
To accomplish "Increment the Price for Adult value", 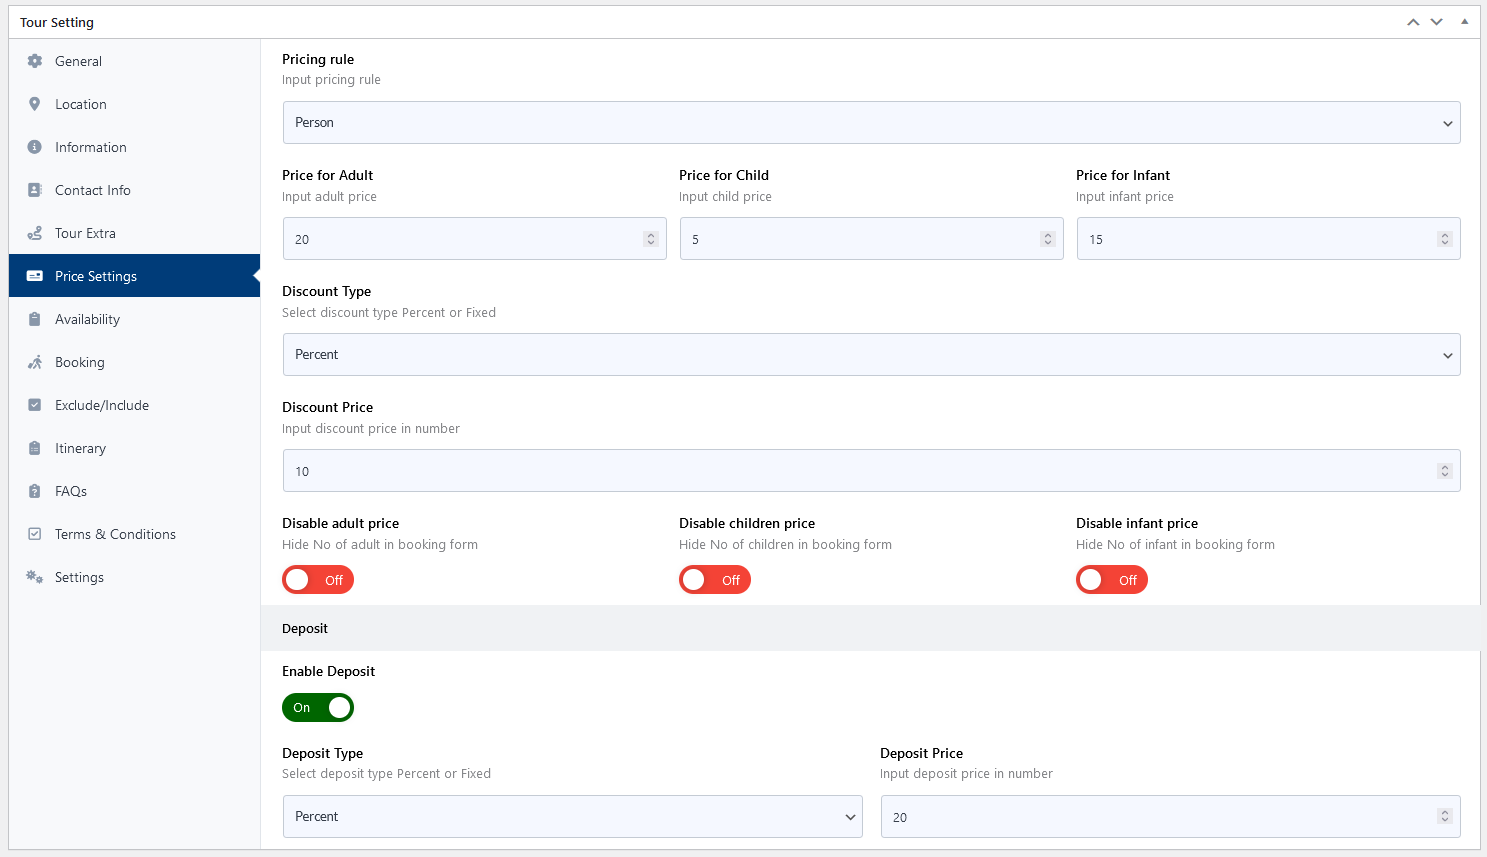I will 652,233.
